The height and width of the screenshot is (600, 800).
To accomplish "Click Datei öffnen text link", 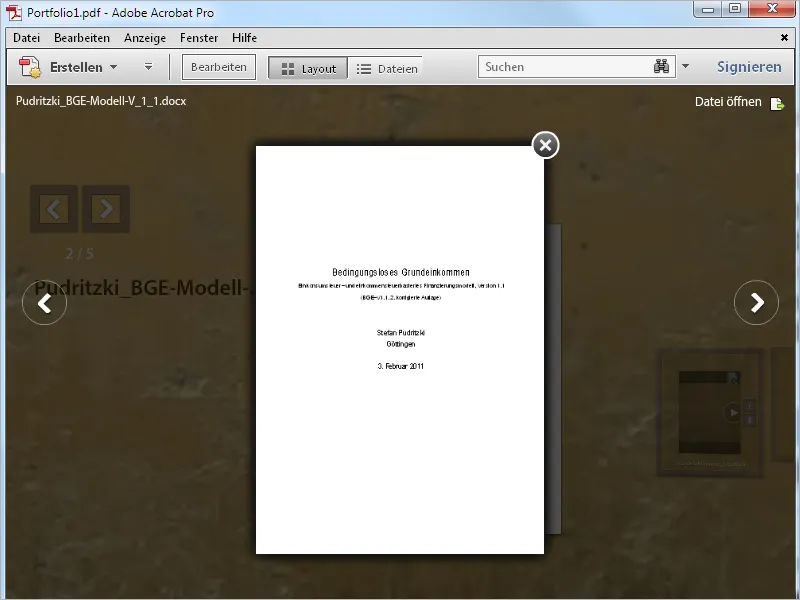I will tap(728, 102).
